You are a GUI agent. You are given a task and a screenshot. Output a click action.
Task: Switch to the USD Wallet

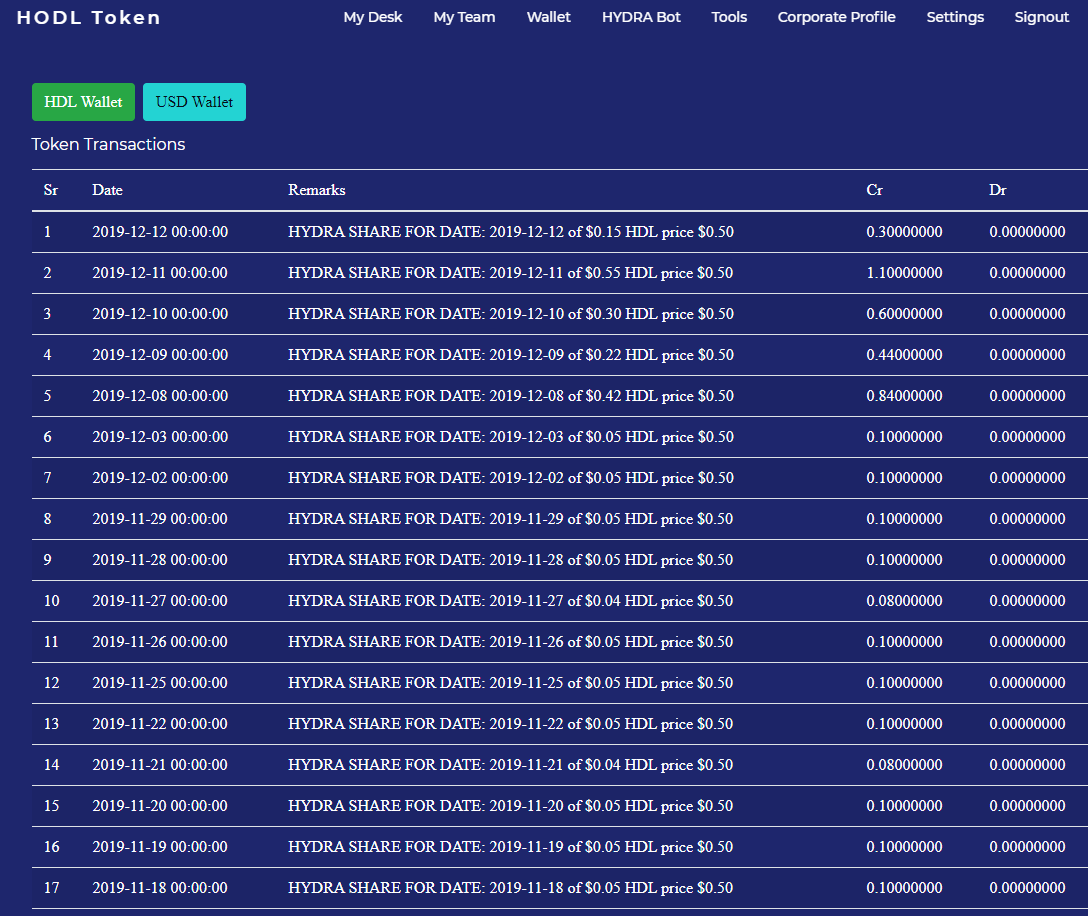[194, 102]
